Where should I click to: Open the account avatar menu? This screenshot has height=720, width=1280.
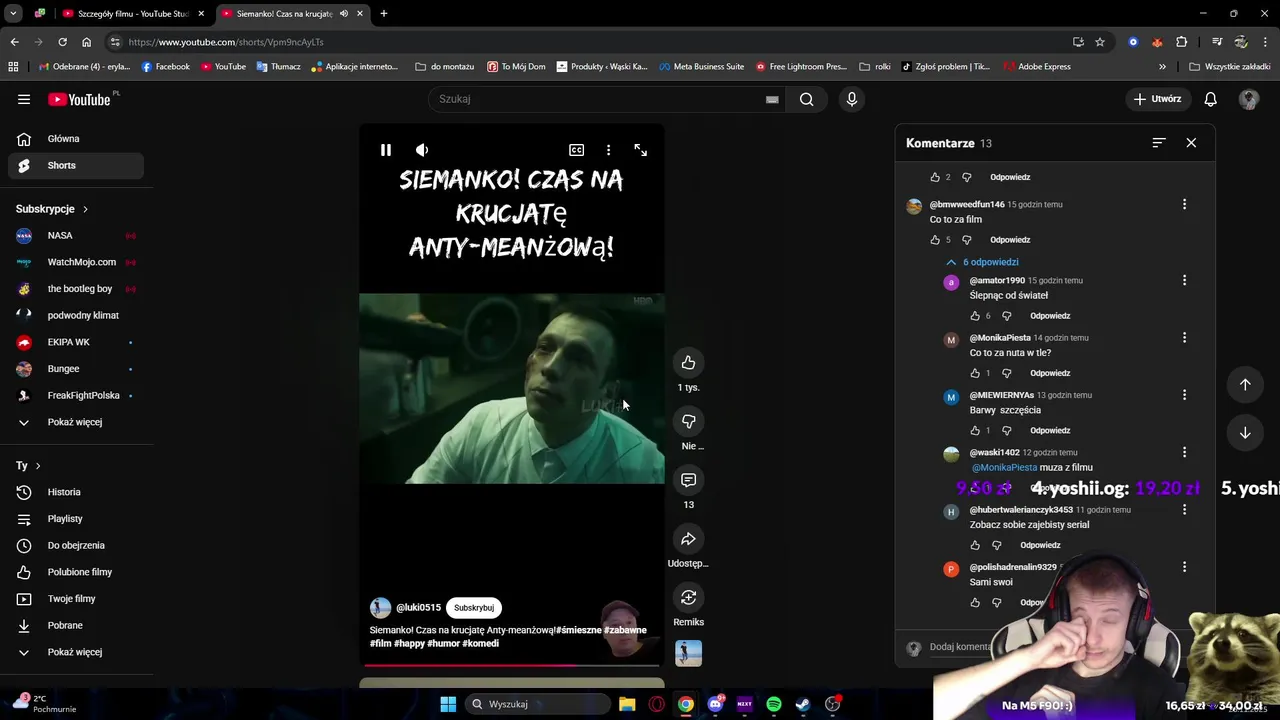1249,99
